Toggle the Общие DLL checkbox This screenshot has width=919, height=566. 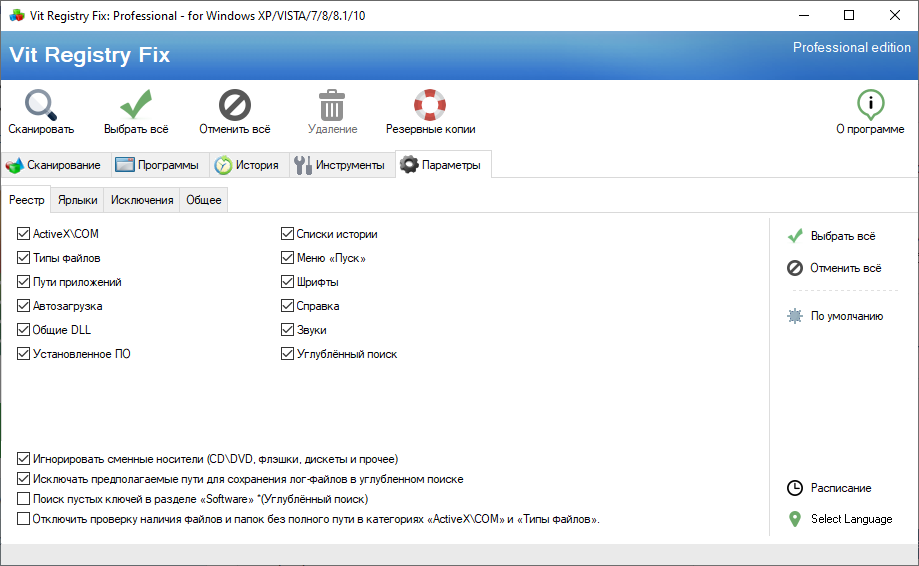(x=23, y=330)
